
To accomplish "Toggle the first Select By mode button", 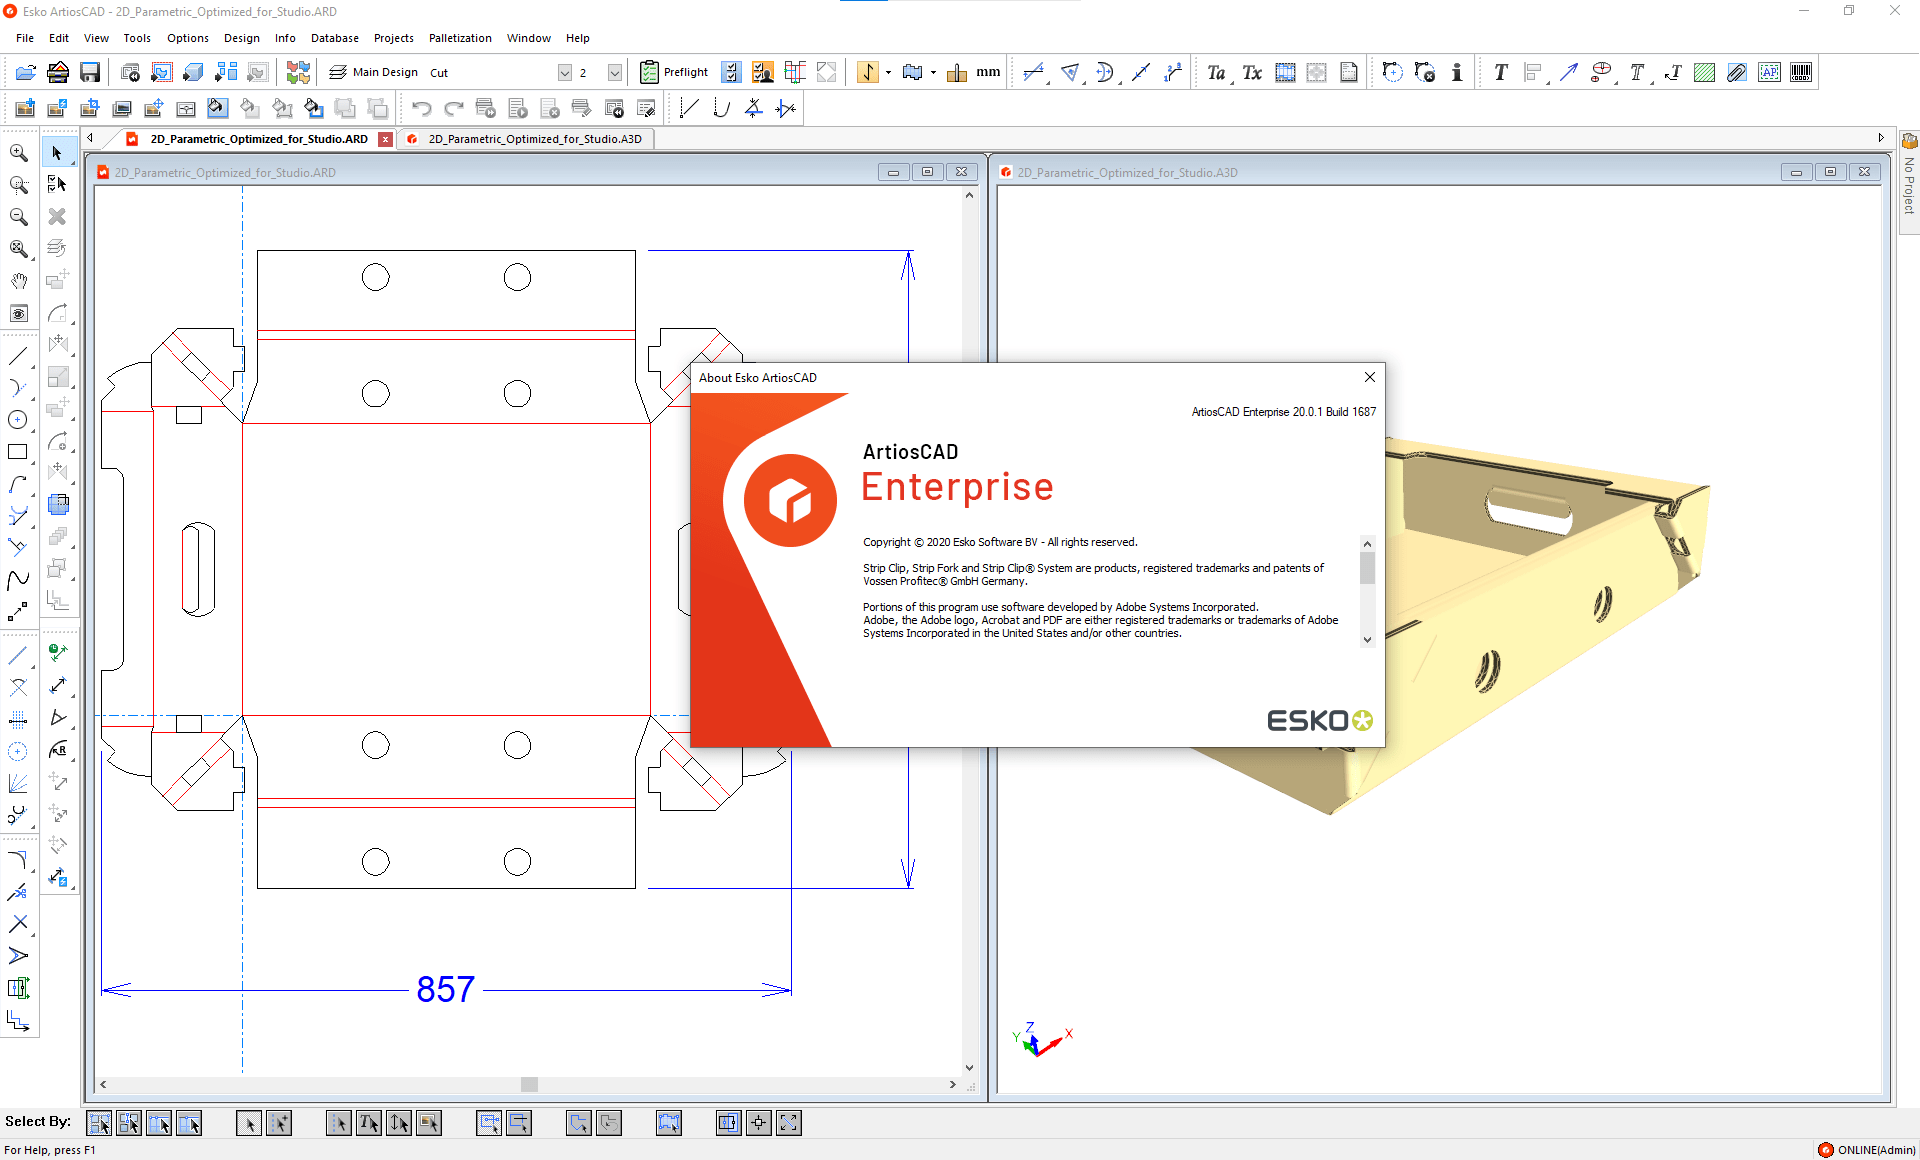I will pos(99,1123).
